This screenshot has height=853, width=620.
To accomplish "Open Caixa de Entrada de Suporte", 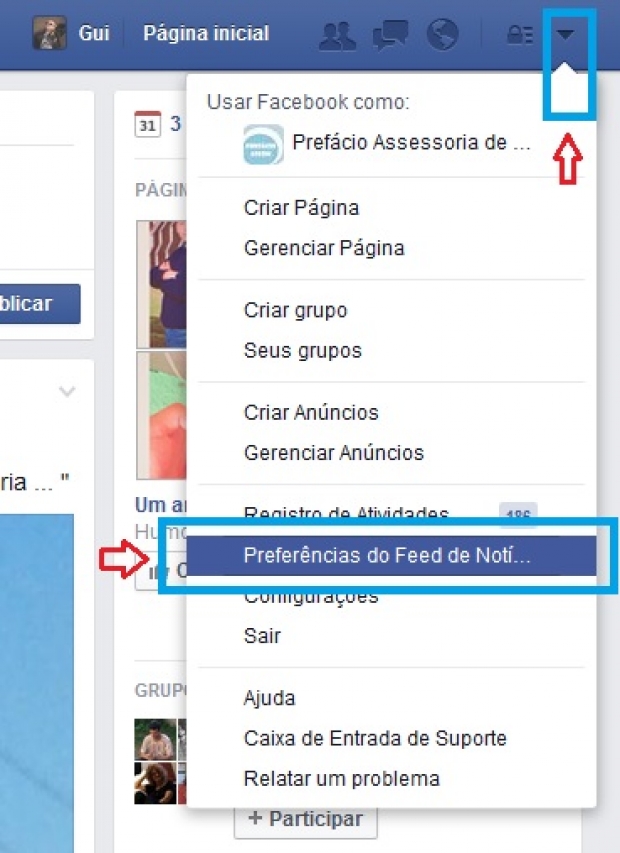I will [375, 738].
